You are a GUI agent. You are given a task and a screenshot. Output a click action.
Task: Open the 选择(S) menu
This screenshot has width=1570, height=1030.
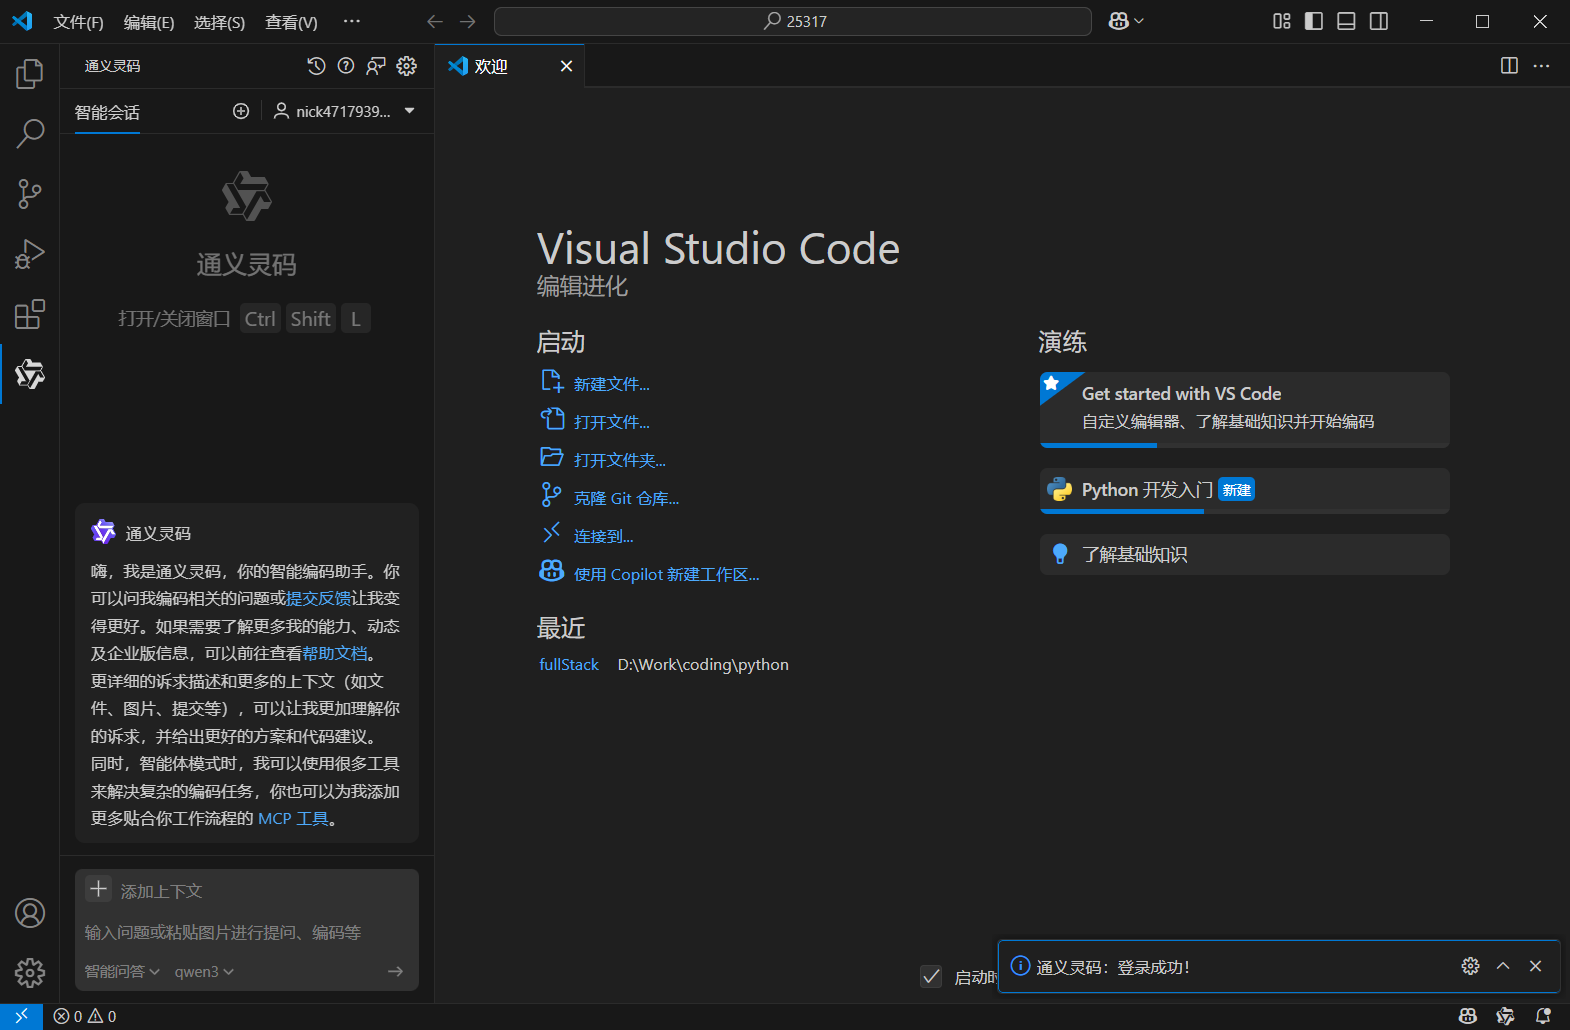219,22
